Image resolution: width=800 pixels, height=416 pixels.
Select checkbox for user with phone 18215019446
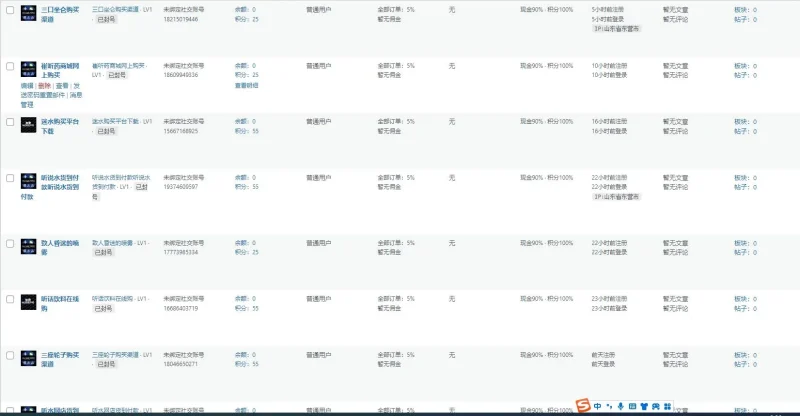10,10
